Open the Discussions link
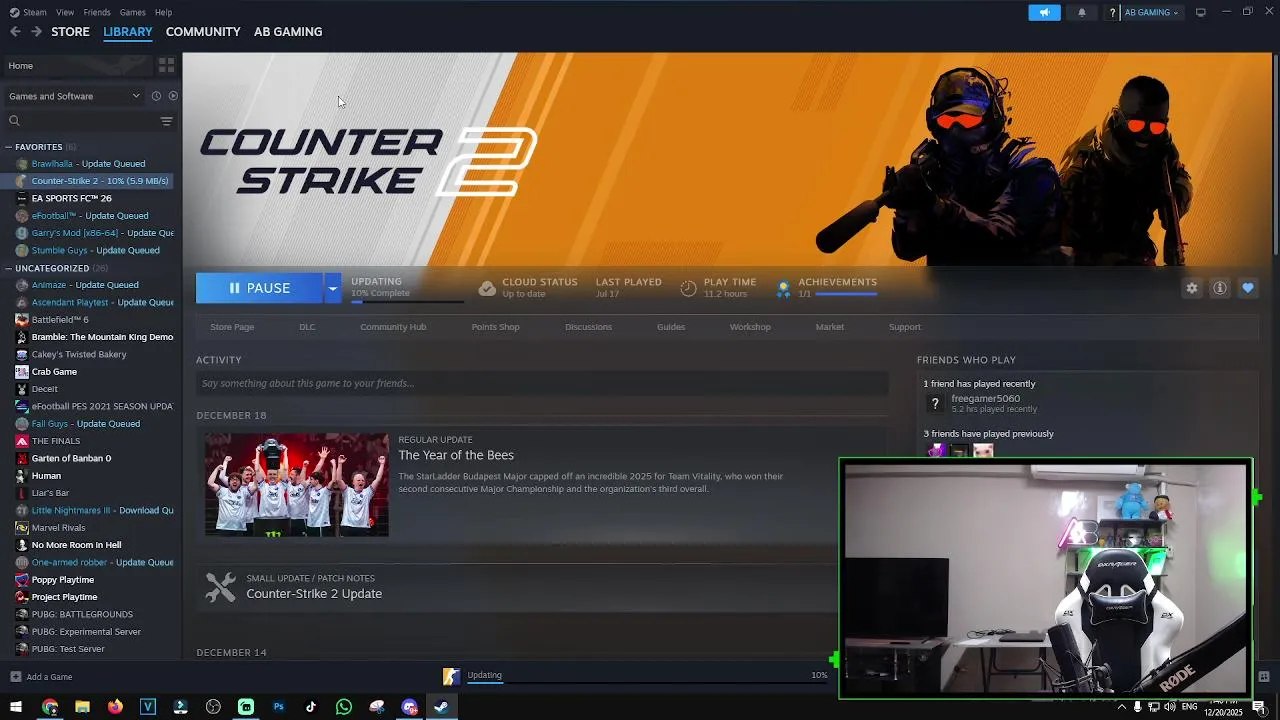The height and width of the screenshot is (720, 1280). tap(588, 327)
